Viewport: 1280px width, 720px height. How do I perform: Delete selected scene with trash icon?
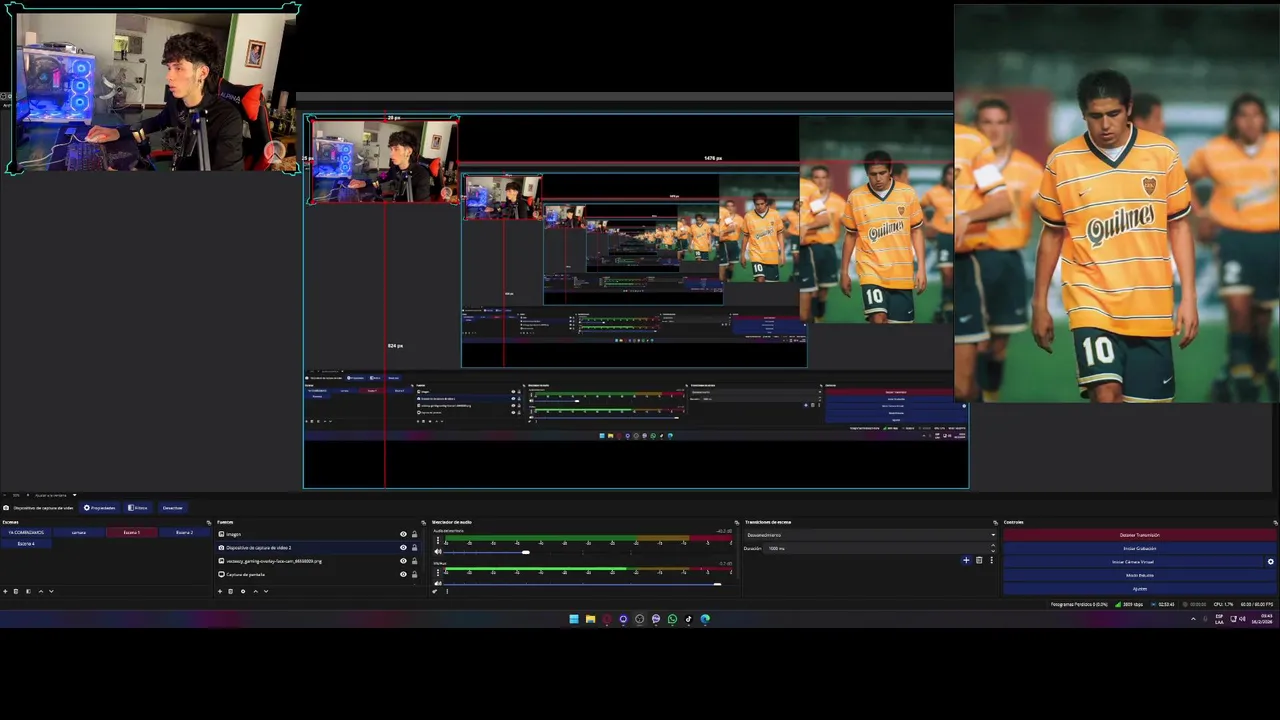click(x=16, y=591)
